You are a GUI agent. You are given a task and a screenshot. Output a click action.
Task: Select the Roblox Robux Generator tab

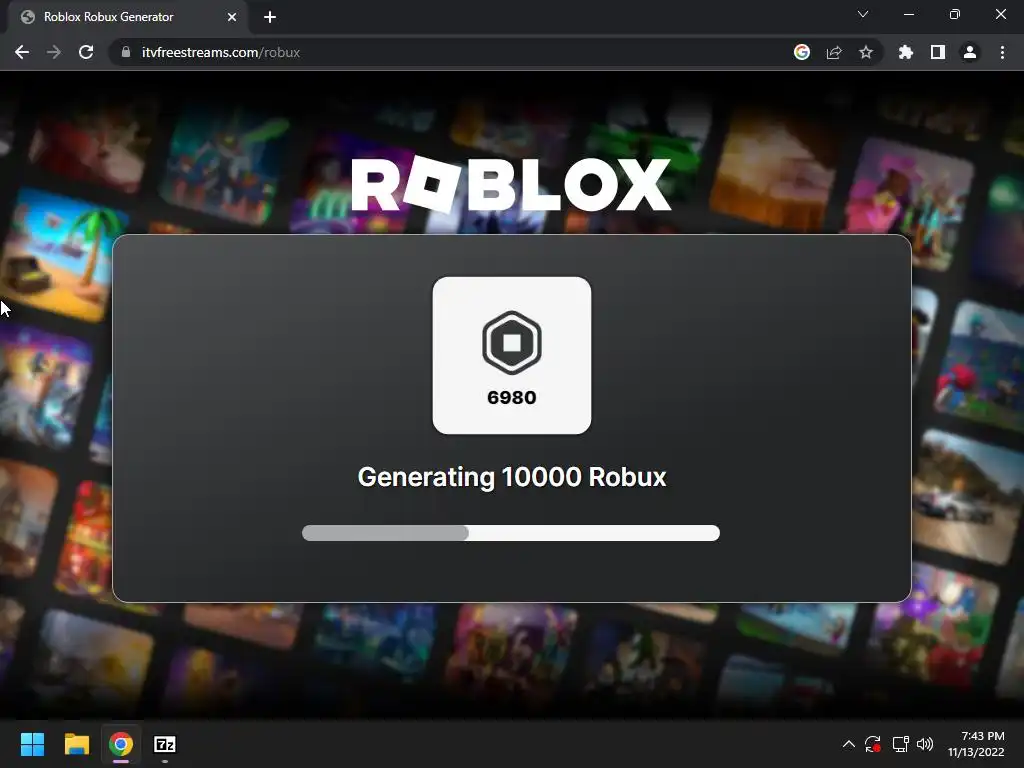point(127,17)
